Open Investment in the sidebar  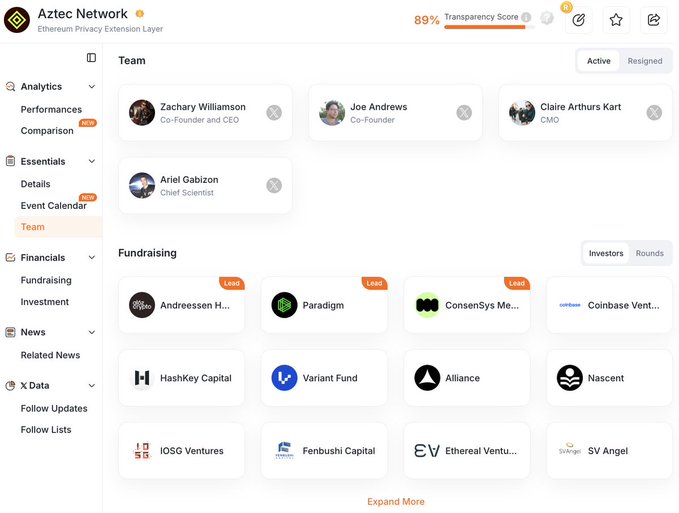pyautogui.click(x=45, y=302)
